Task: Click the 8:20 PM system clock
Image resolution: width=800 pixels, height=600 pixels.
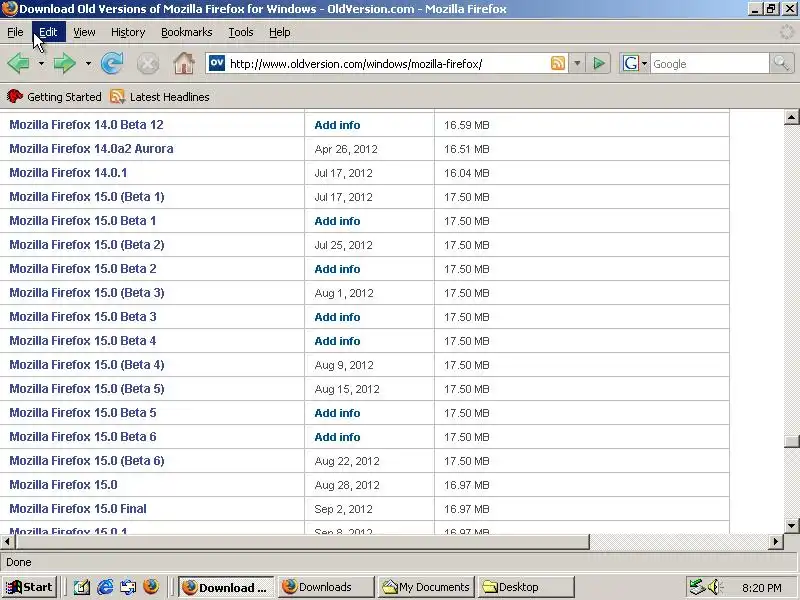Action: coord(762,588)
